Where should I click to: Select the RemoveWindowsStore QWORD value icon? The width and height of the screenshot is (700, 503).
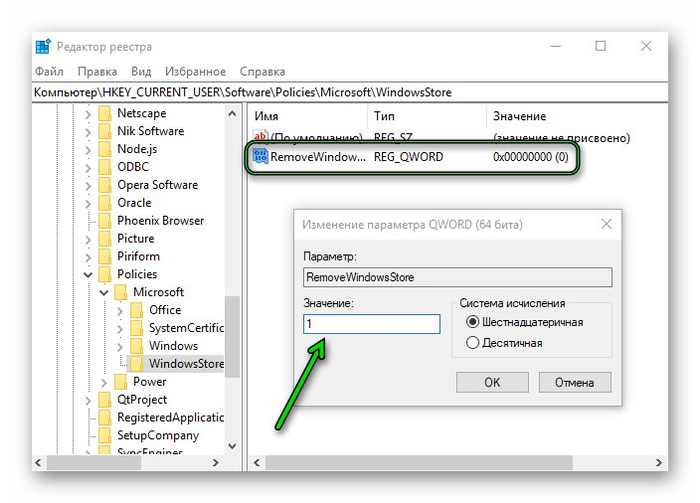click(260, 156)
